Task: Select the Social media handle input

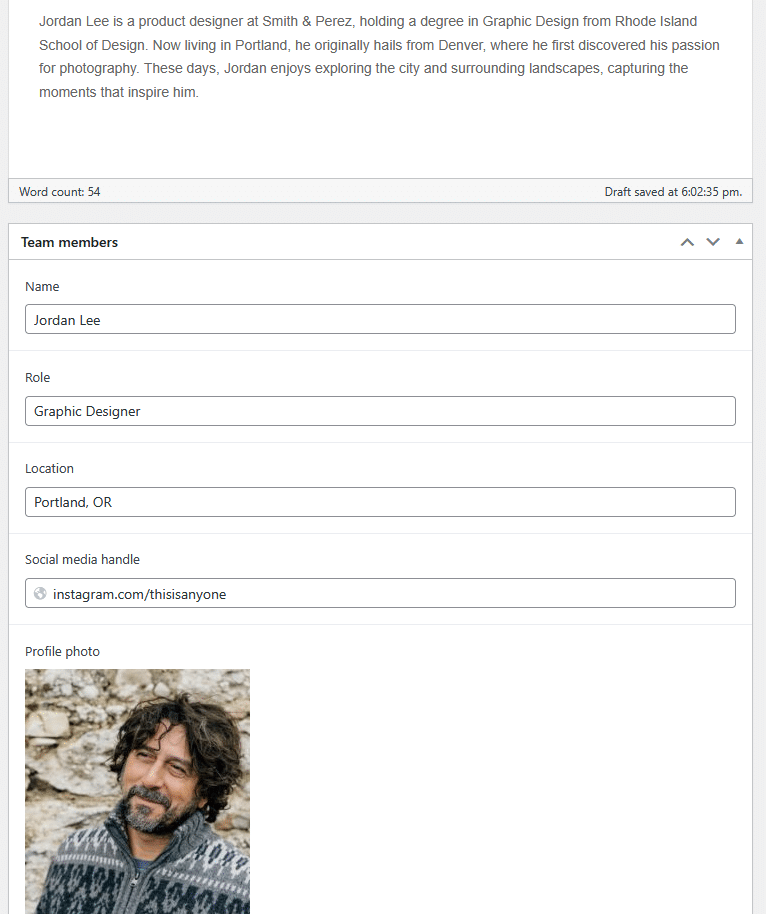Action: tap(380, 592)
